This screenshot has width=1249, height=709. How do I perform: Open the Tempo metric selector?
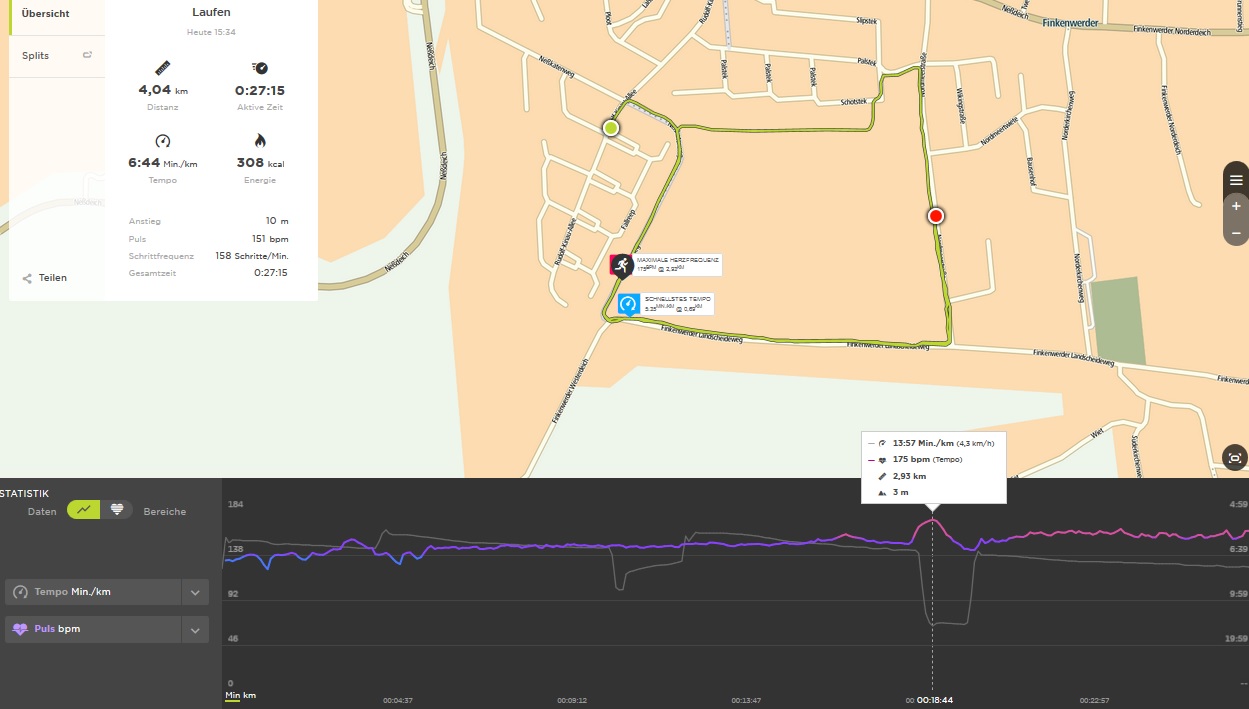coord(95,592)
